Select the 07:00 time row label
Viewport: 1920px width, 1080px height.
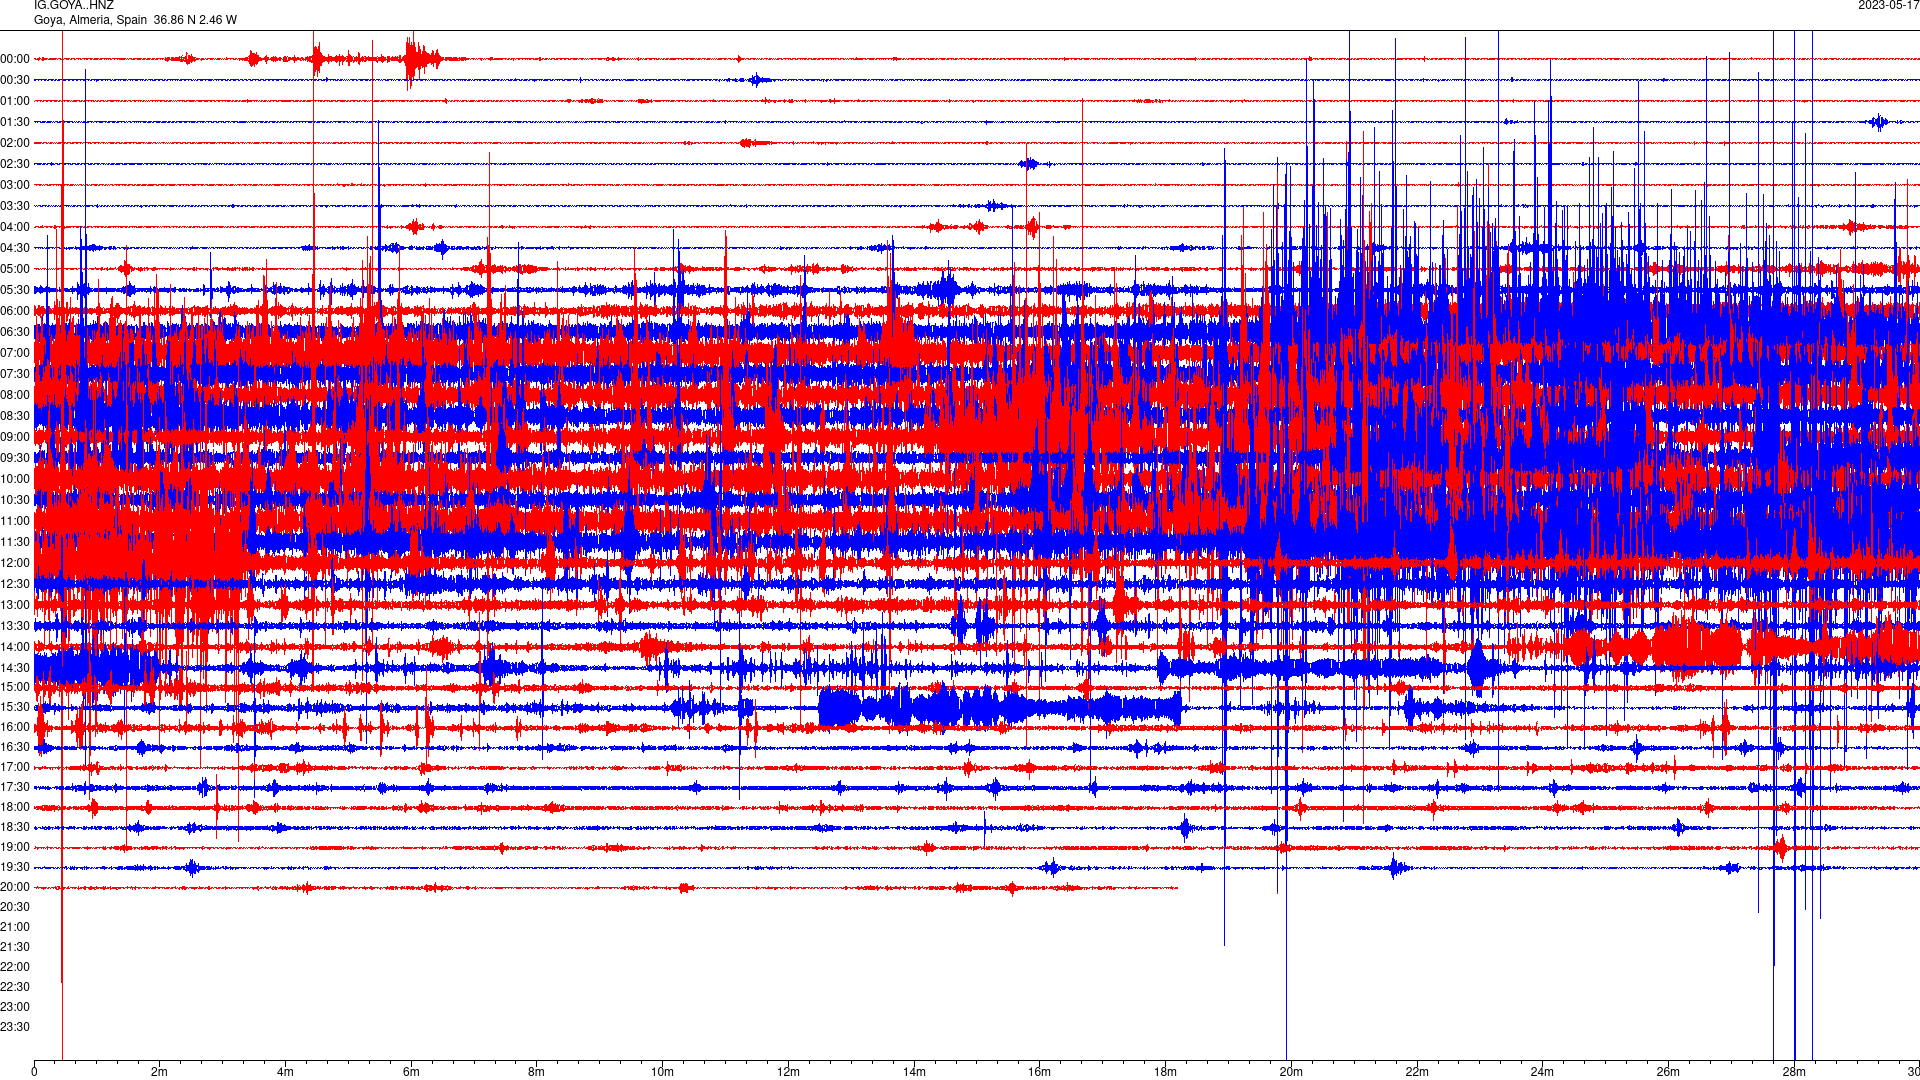point(15,353)
